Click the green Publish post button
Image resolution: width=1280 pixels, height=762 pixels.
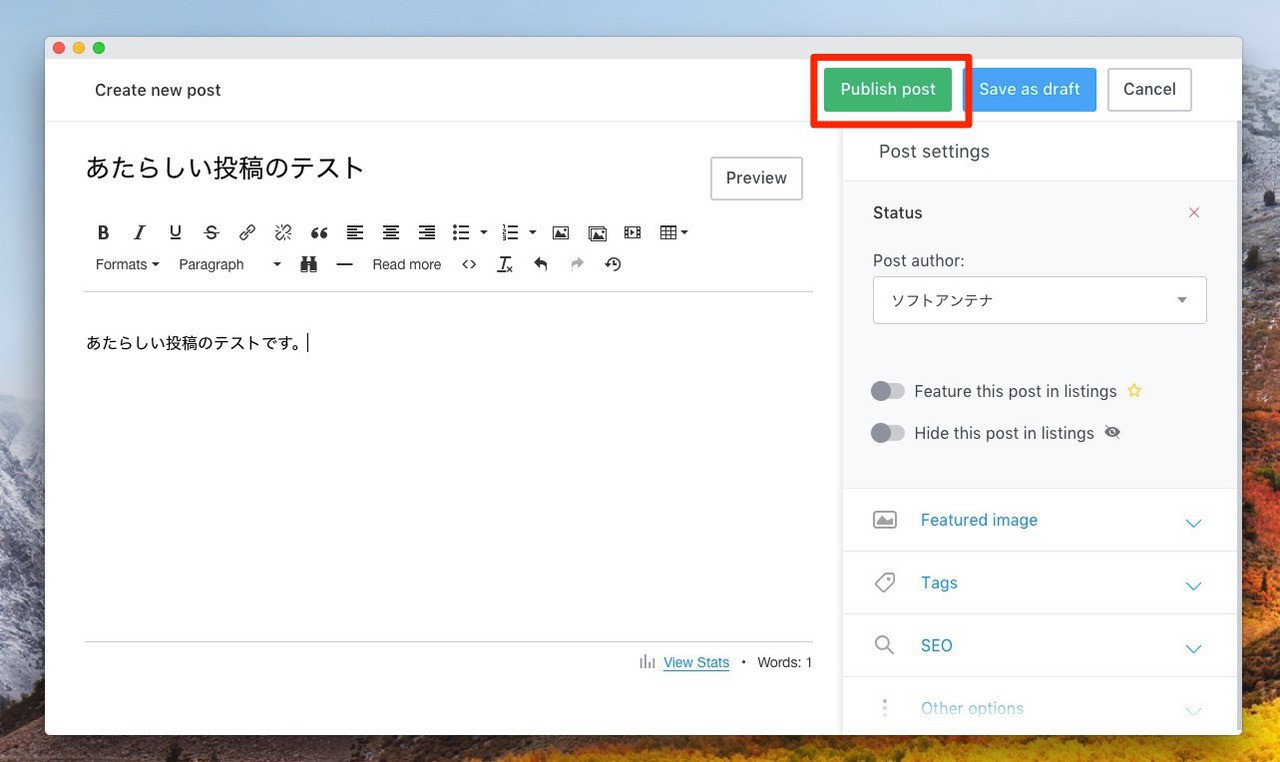[888, 89]
